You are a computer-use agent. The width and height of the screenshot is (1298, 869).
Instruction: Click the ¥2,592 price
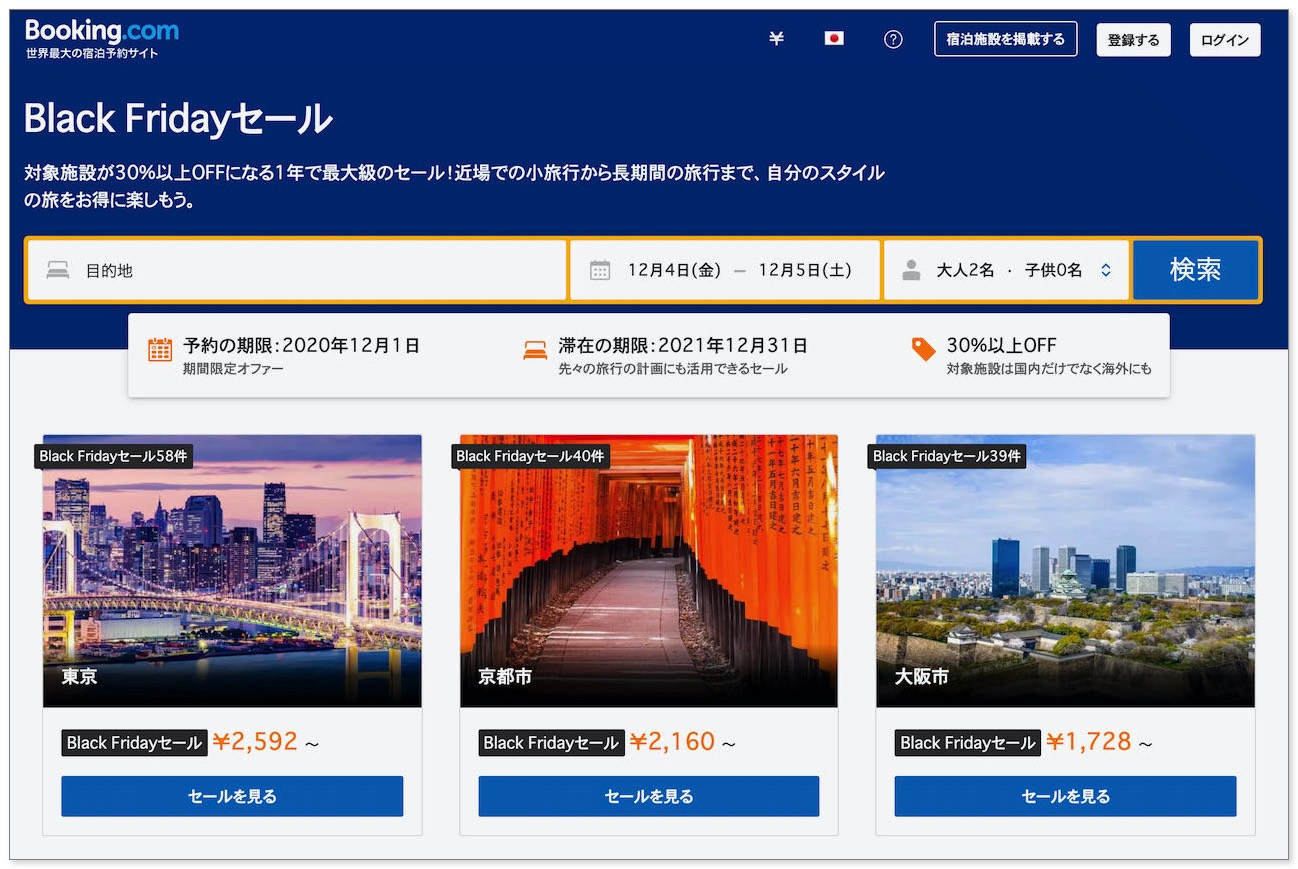point(255,741)
